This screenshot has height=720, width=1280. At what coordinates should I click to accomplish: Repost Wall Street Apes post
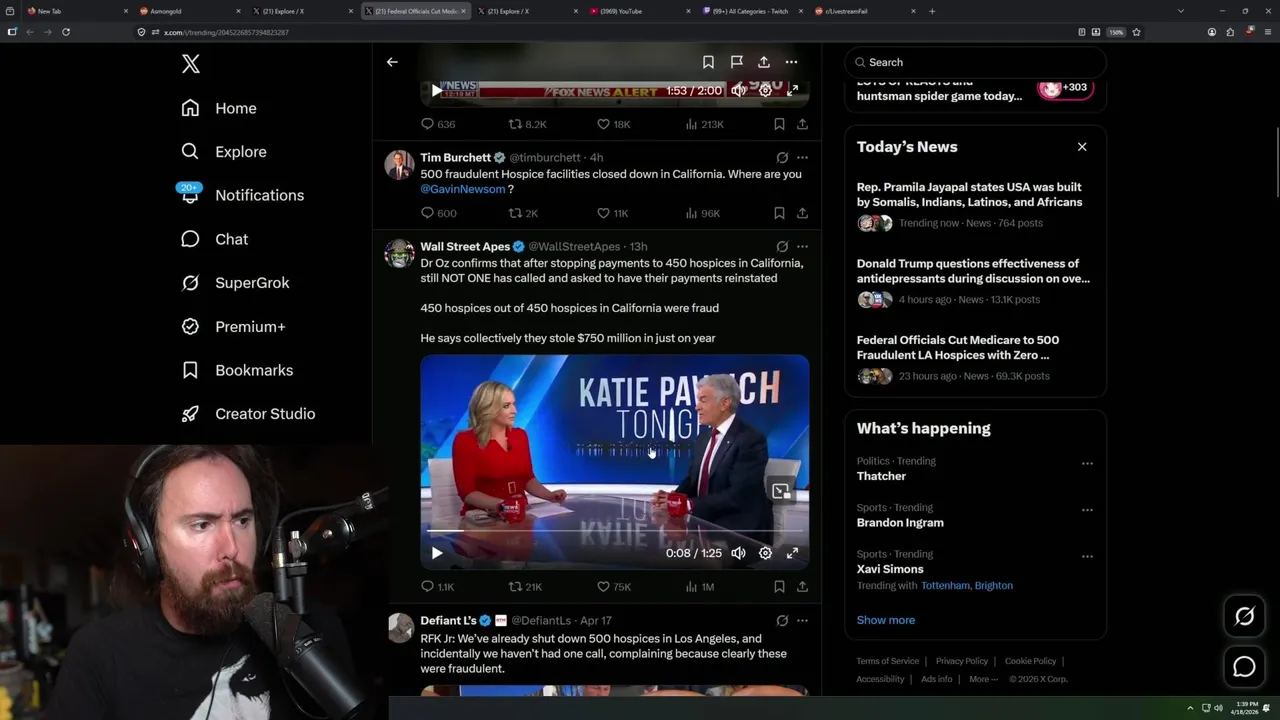pyautogui.click(x=525, y=587)
